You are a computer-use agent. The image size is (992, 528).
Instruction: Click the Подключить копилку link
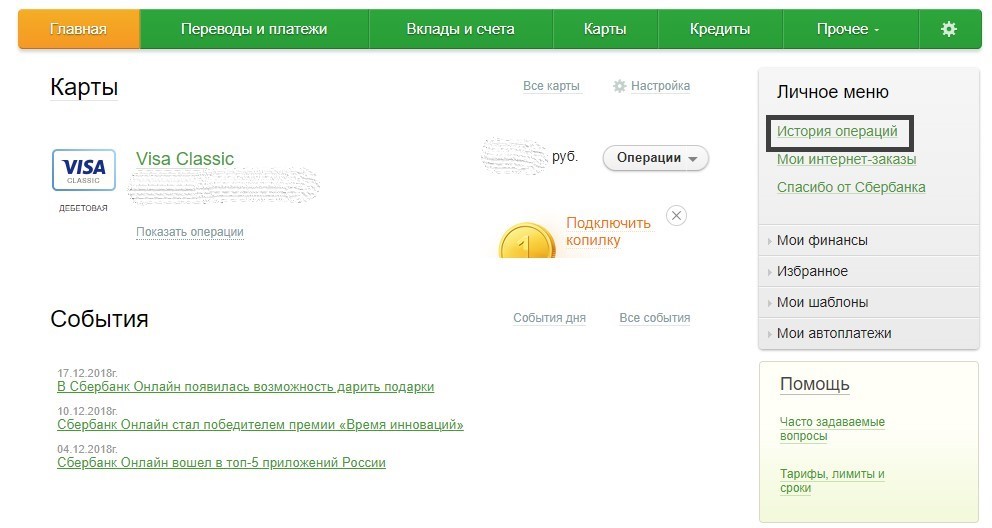(x=608, y=231)
